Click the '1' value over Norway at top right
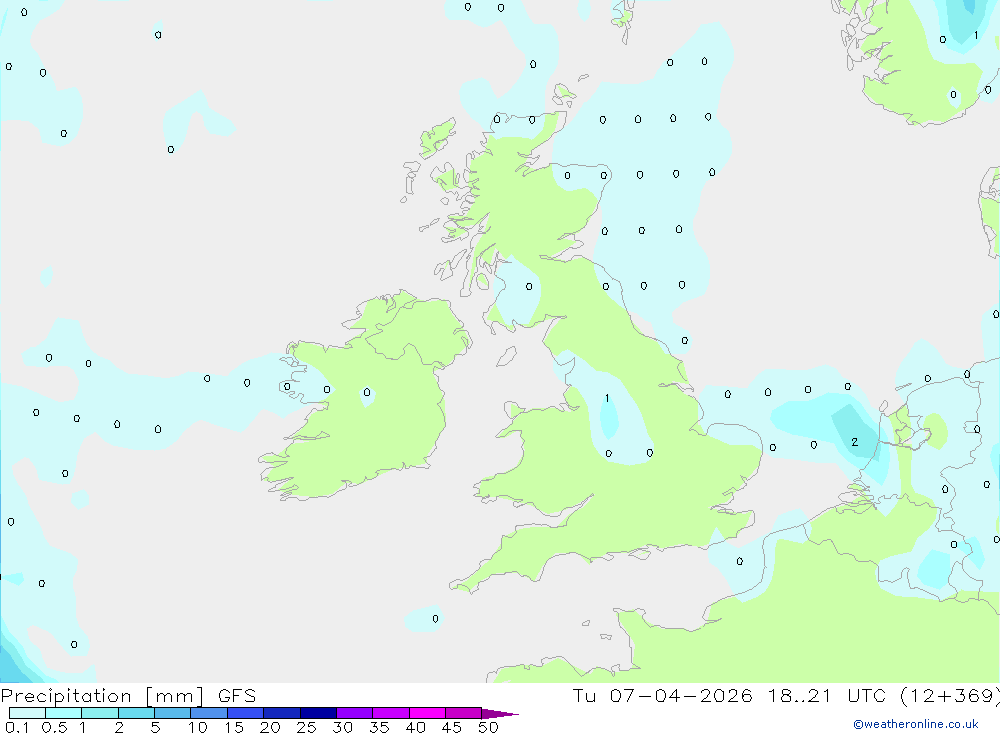The width and height of the screenshot is (1000, 733). pos(976,36)
